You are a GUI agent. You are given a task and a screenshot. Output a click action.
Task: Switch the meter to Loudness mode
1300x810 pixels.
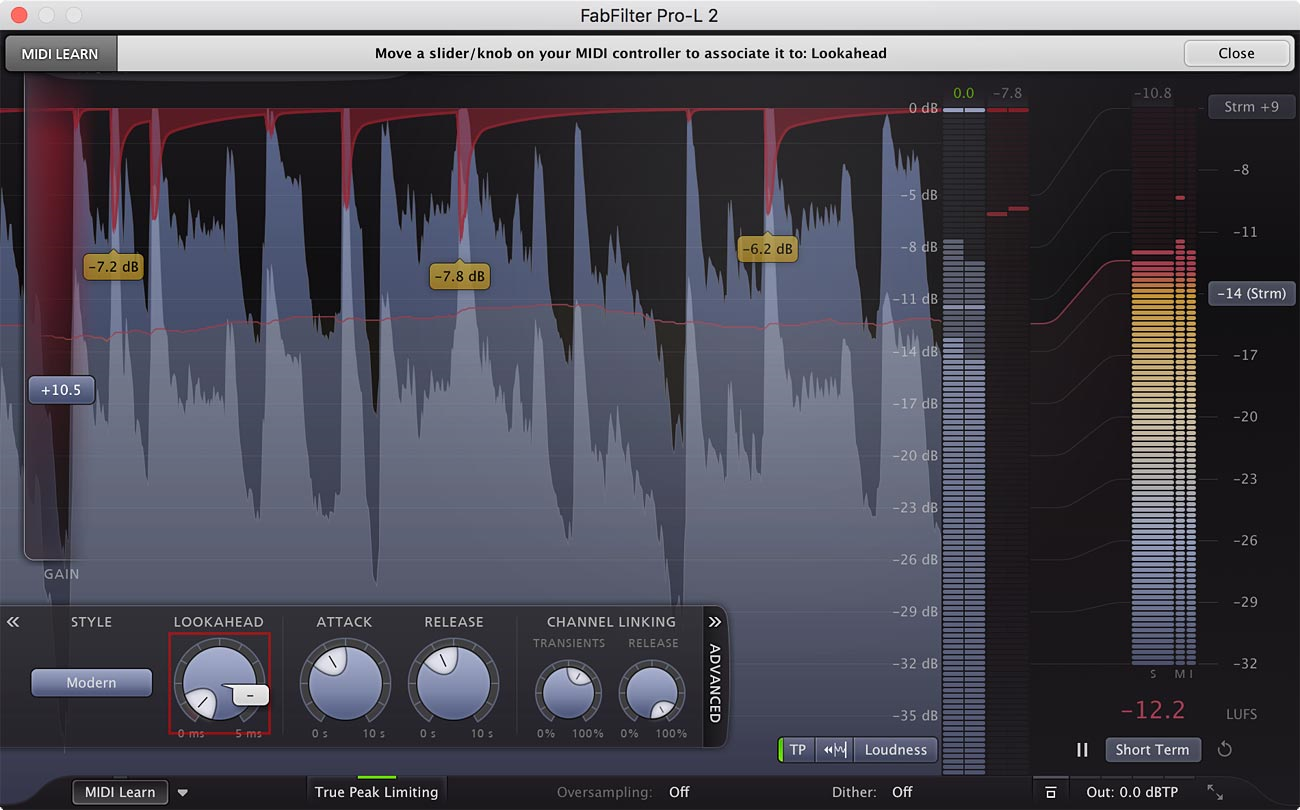(895, 749)
